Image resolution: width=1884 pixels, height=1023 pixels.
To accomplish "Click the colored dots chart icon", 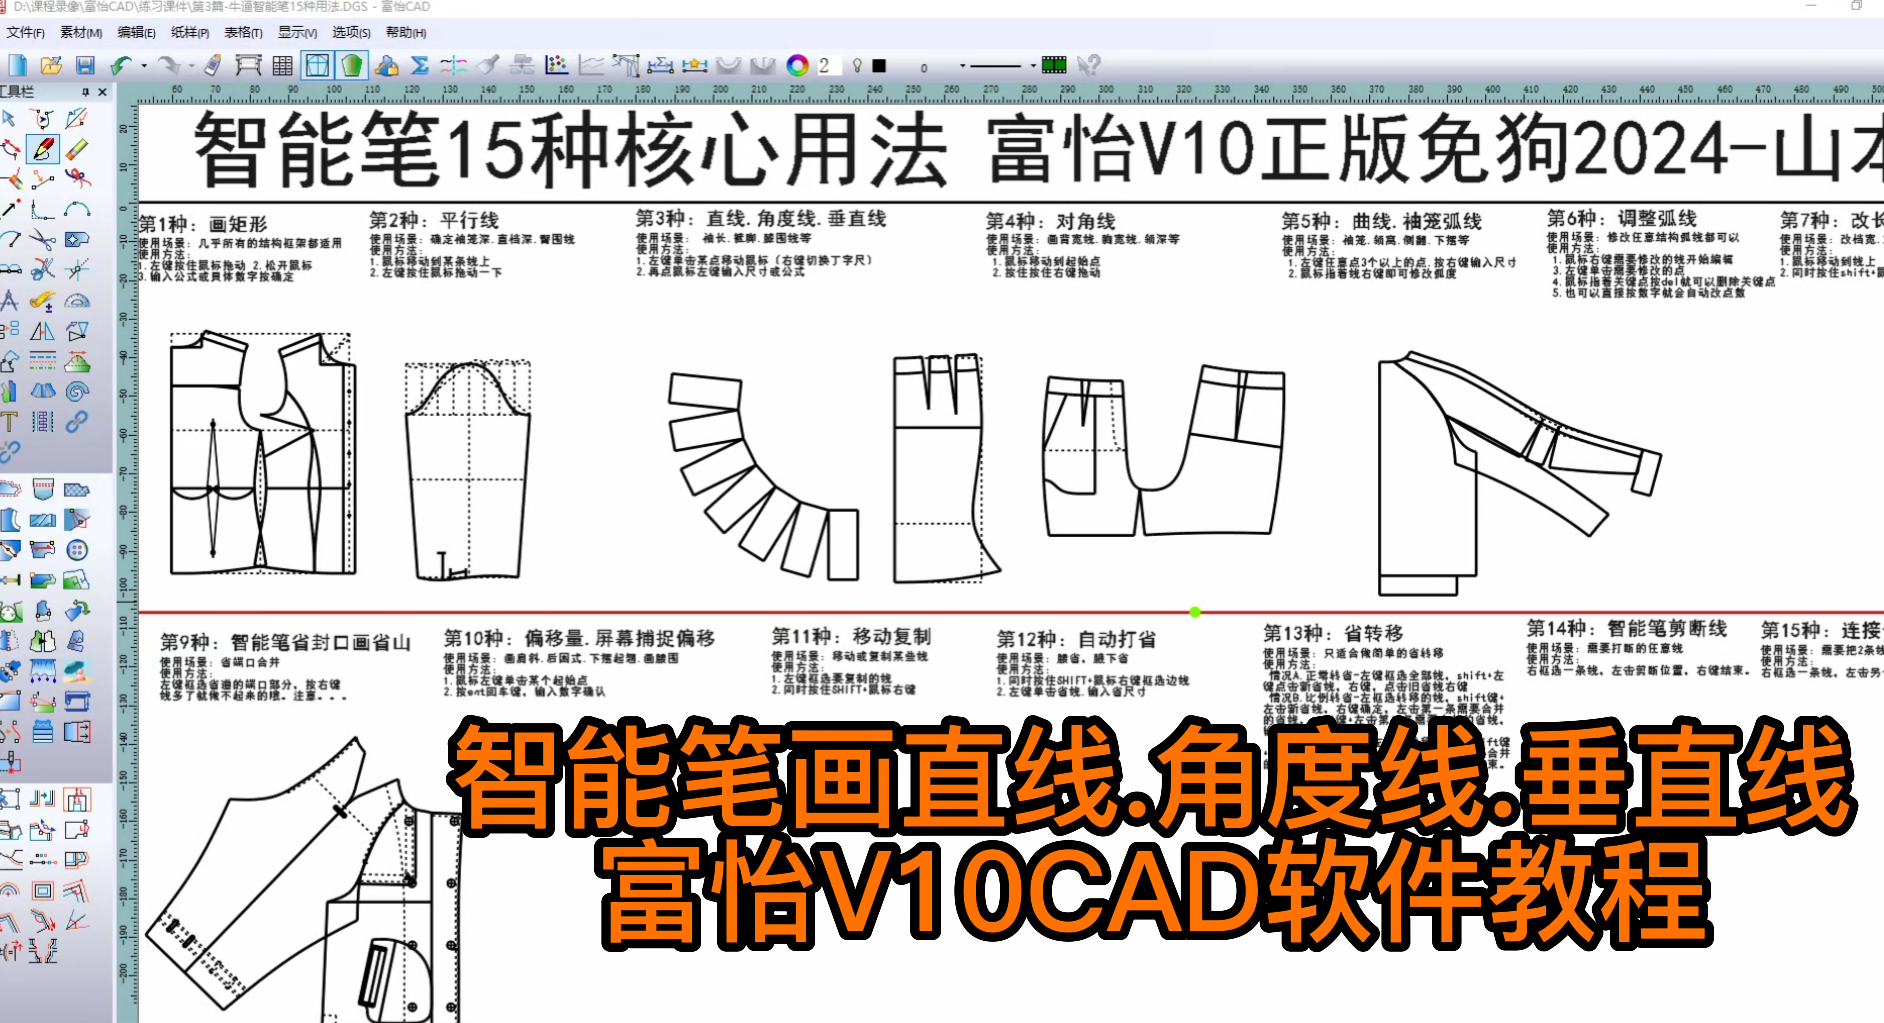I will pyautogui.click(x=557, y=65).
